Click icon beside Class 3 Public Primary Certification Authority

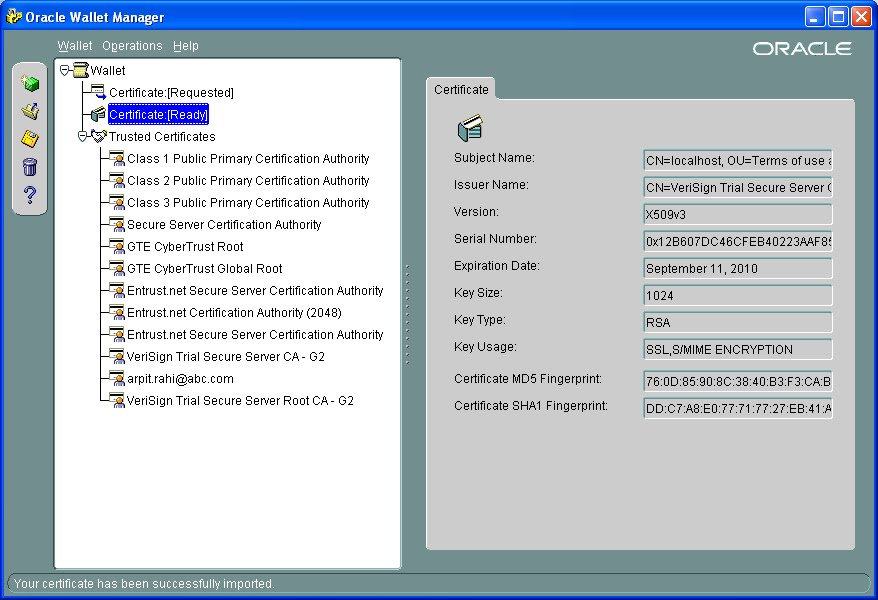point(117,202)
